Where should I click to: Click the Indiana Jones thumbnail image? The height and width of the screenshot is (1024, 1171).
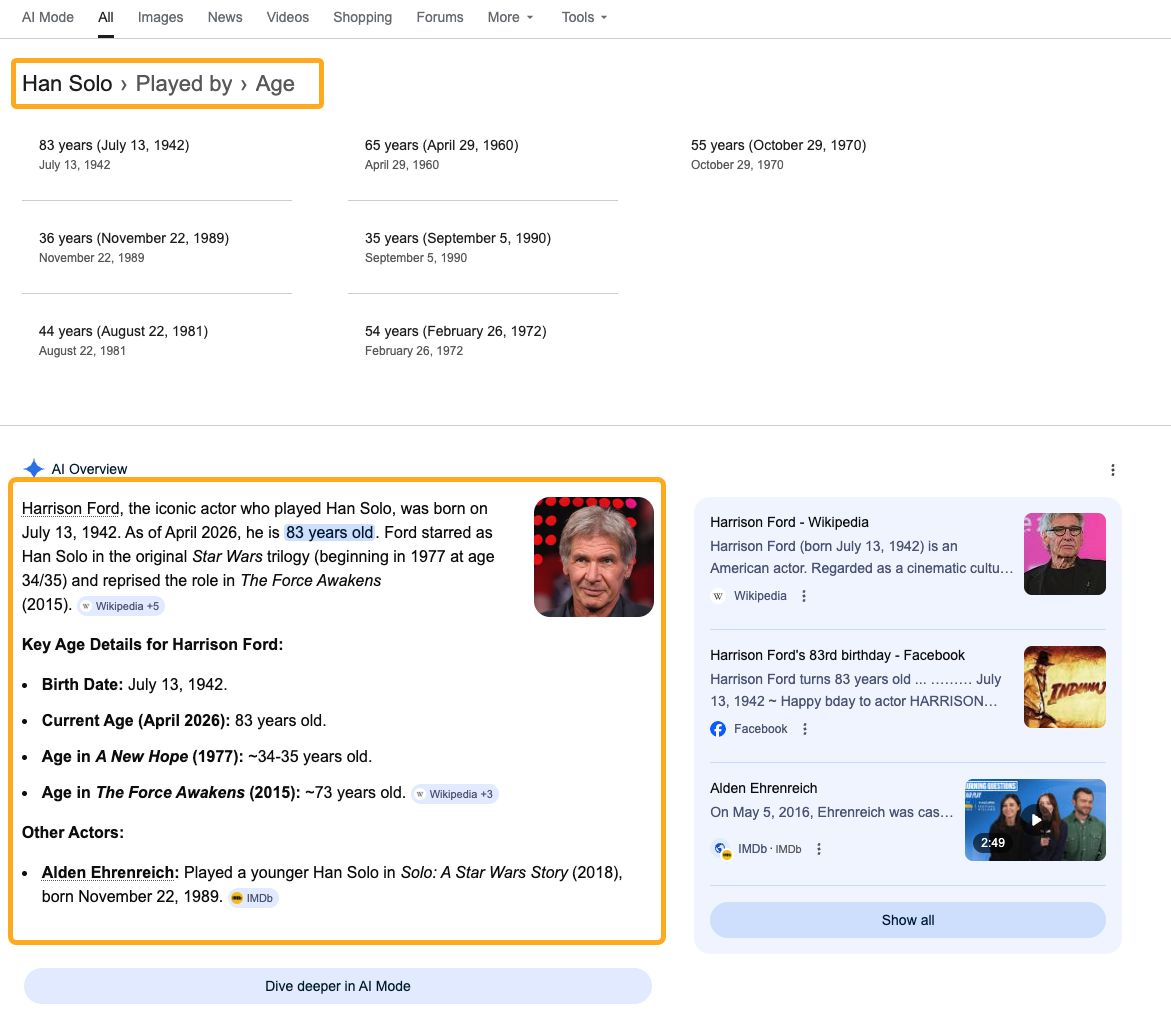click(x=1065, y=687)
